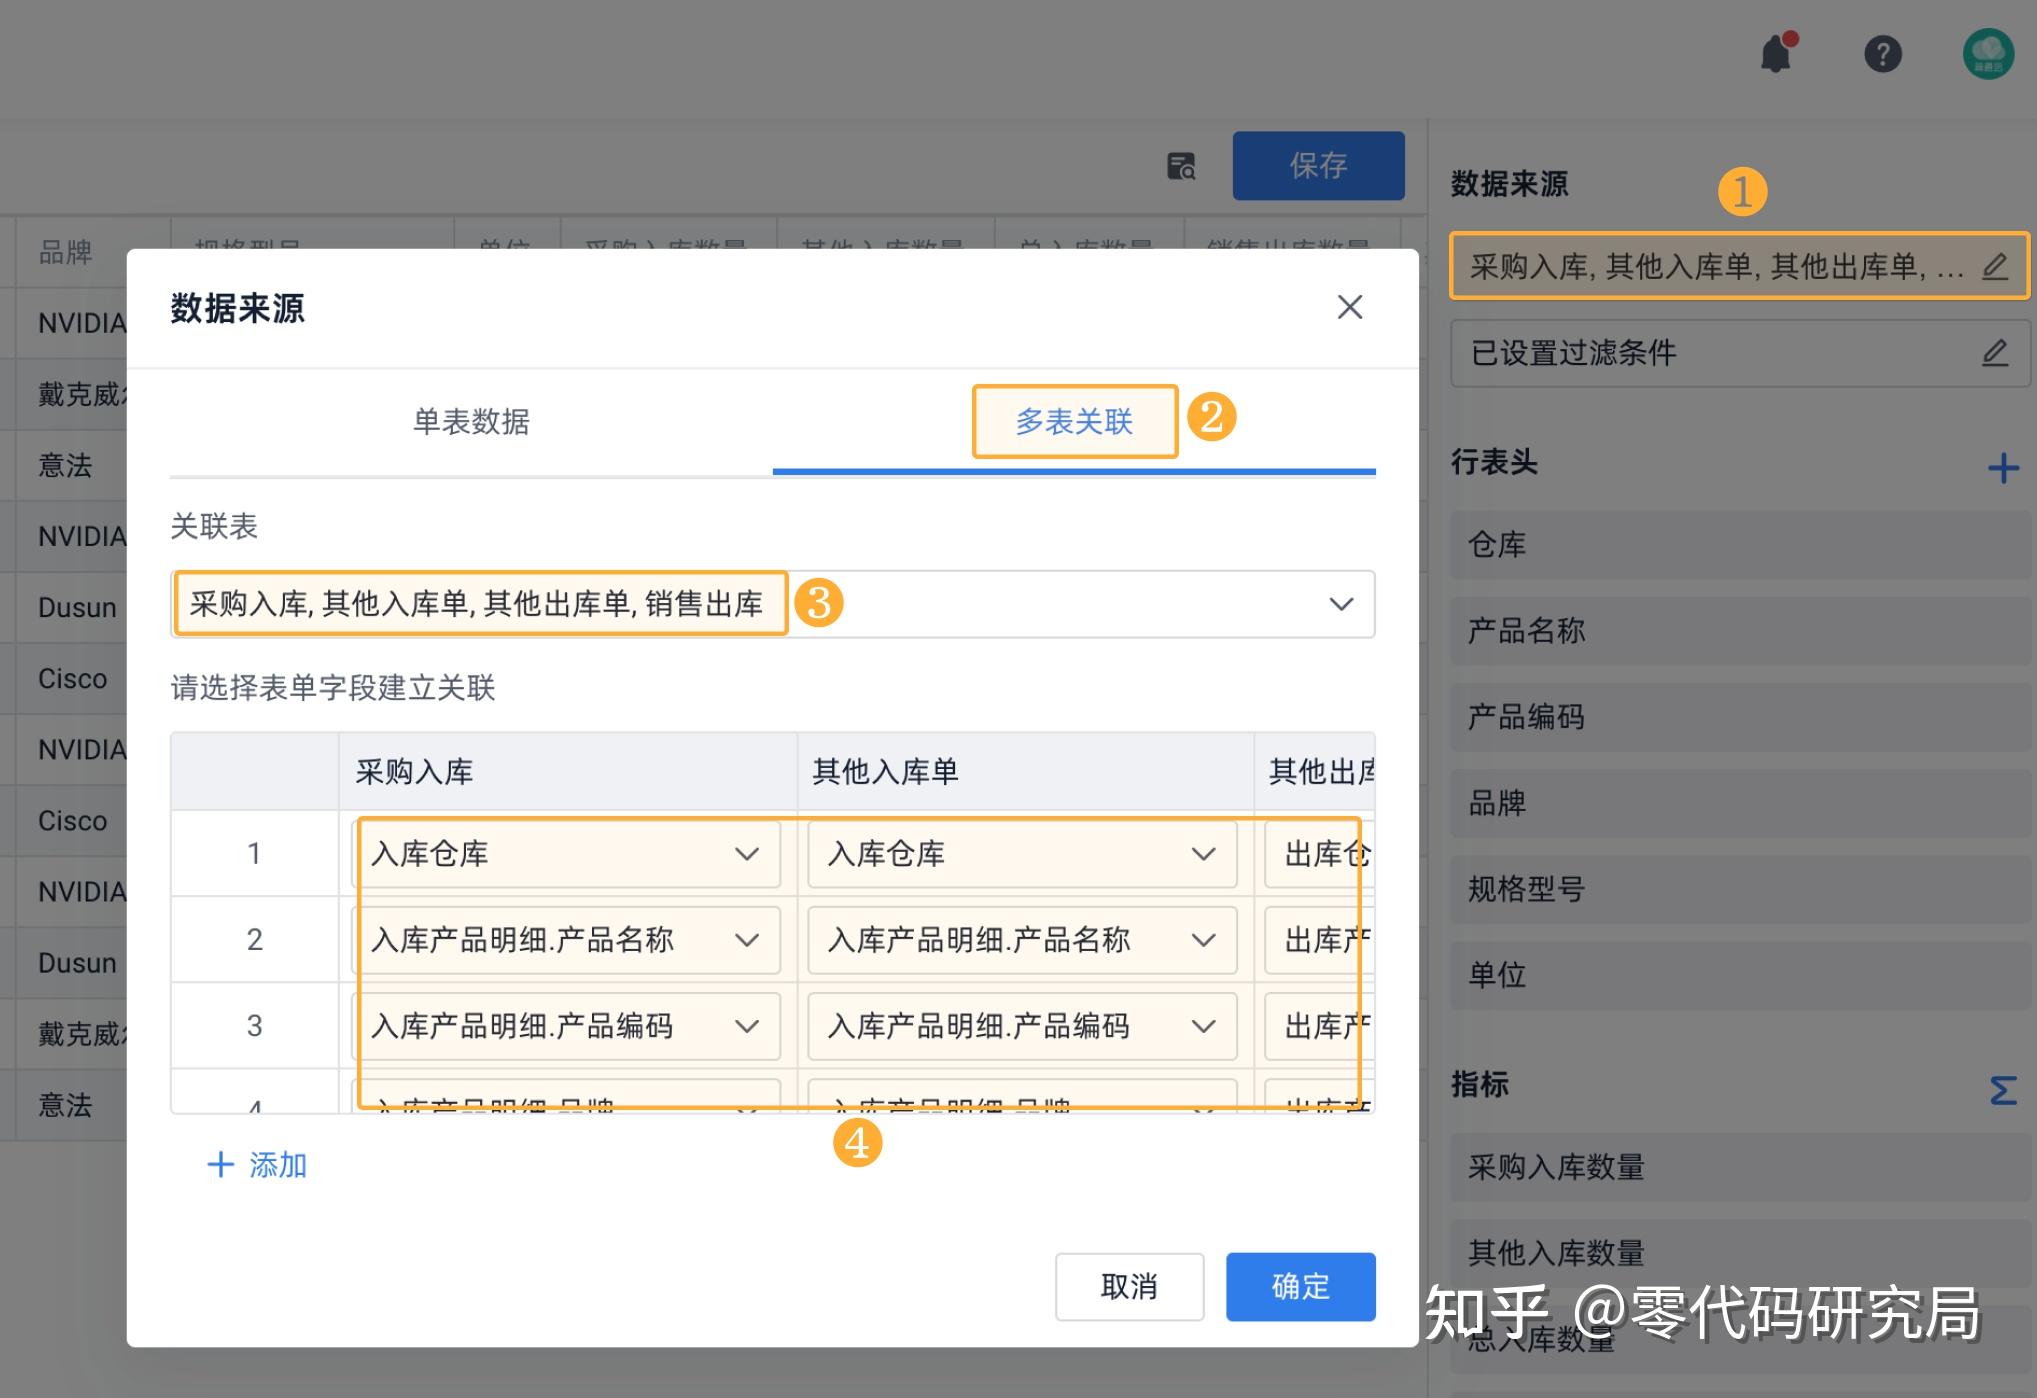2037x1398 pixels.
Task: Open row 1 采购入库 入库仓库 dropdown
Action: (566, 854)
